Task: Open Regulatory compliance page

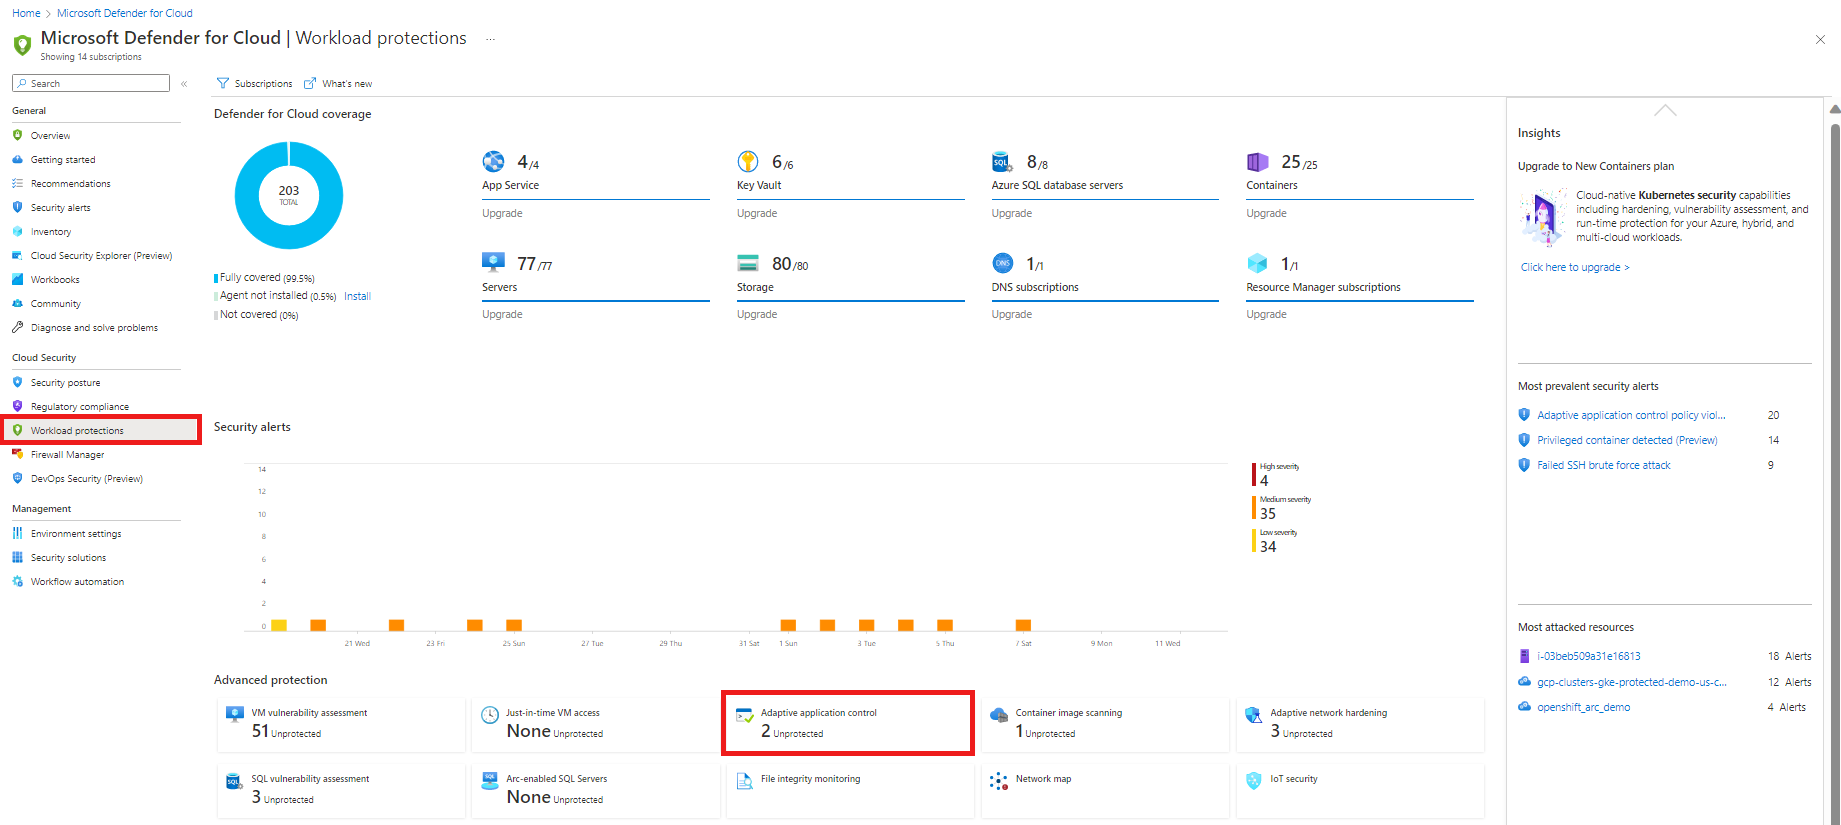Action: 79,407
